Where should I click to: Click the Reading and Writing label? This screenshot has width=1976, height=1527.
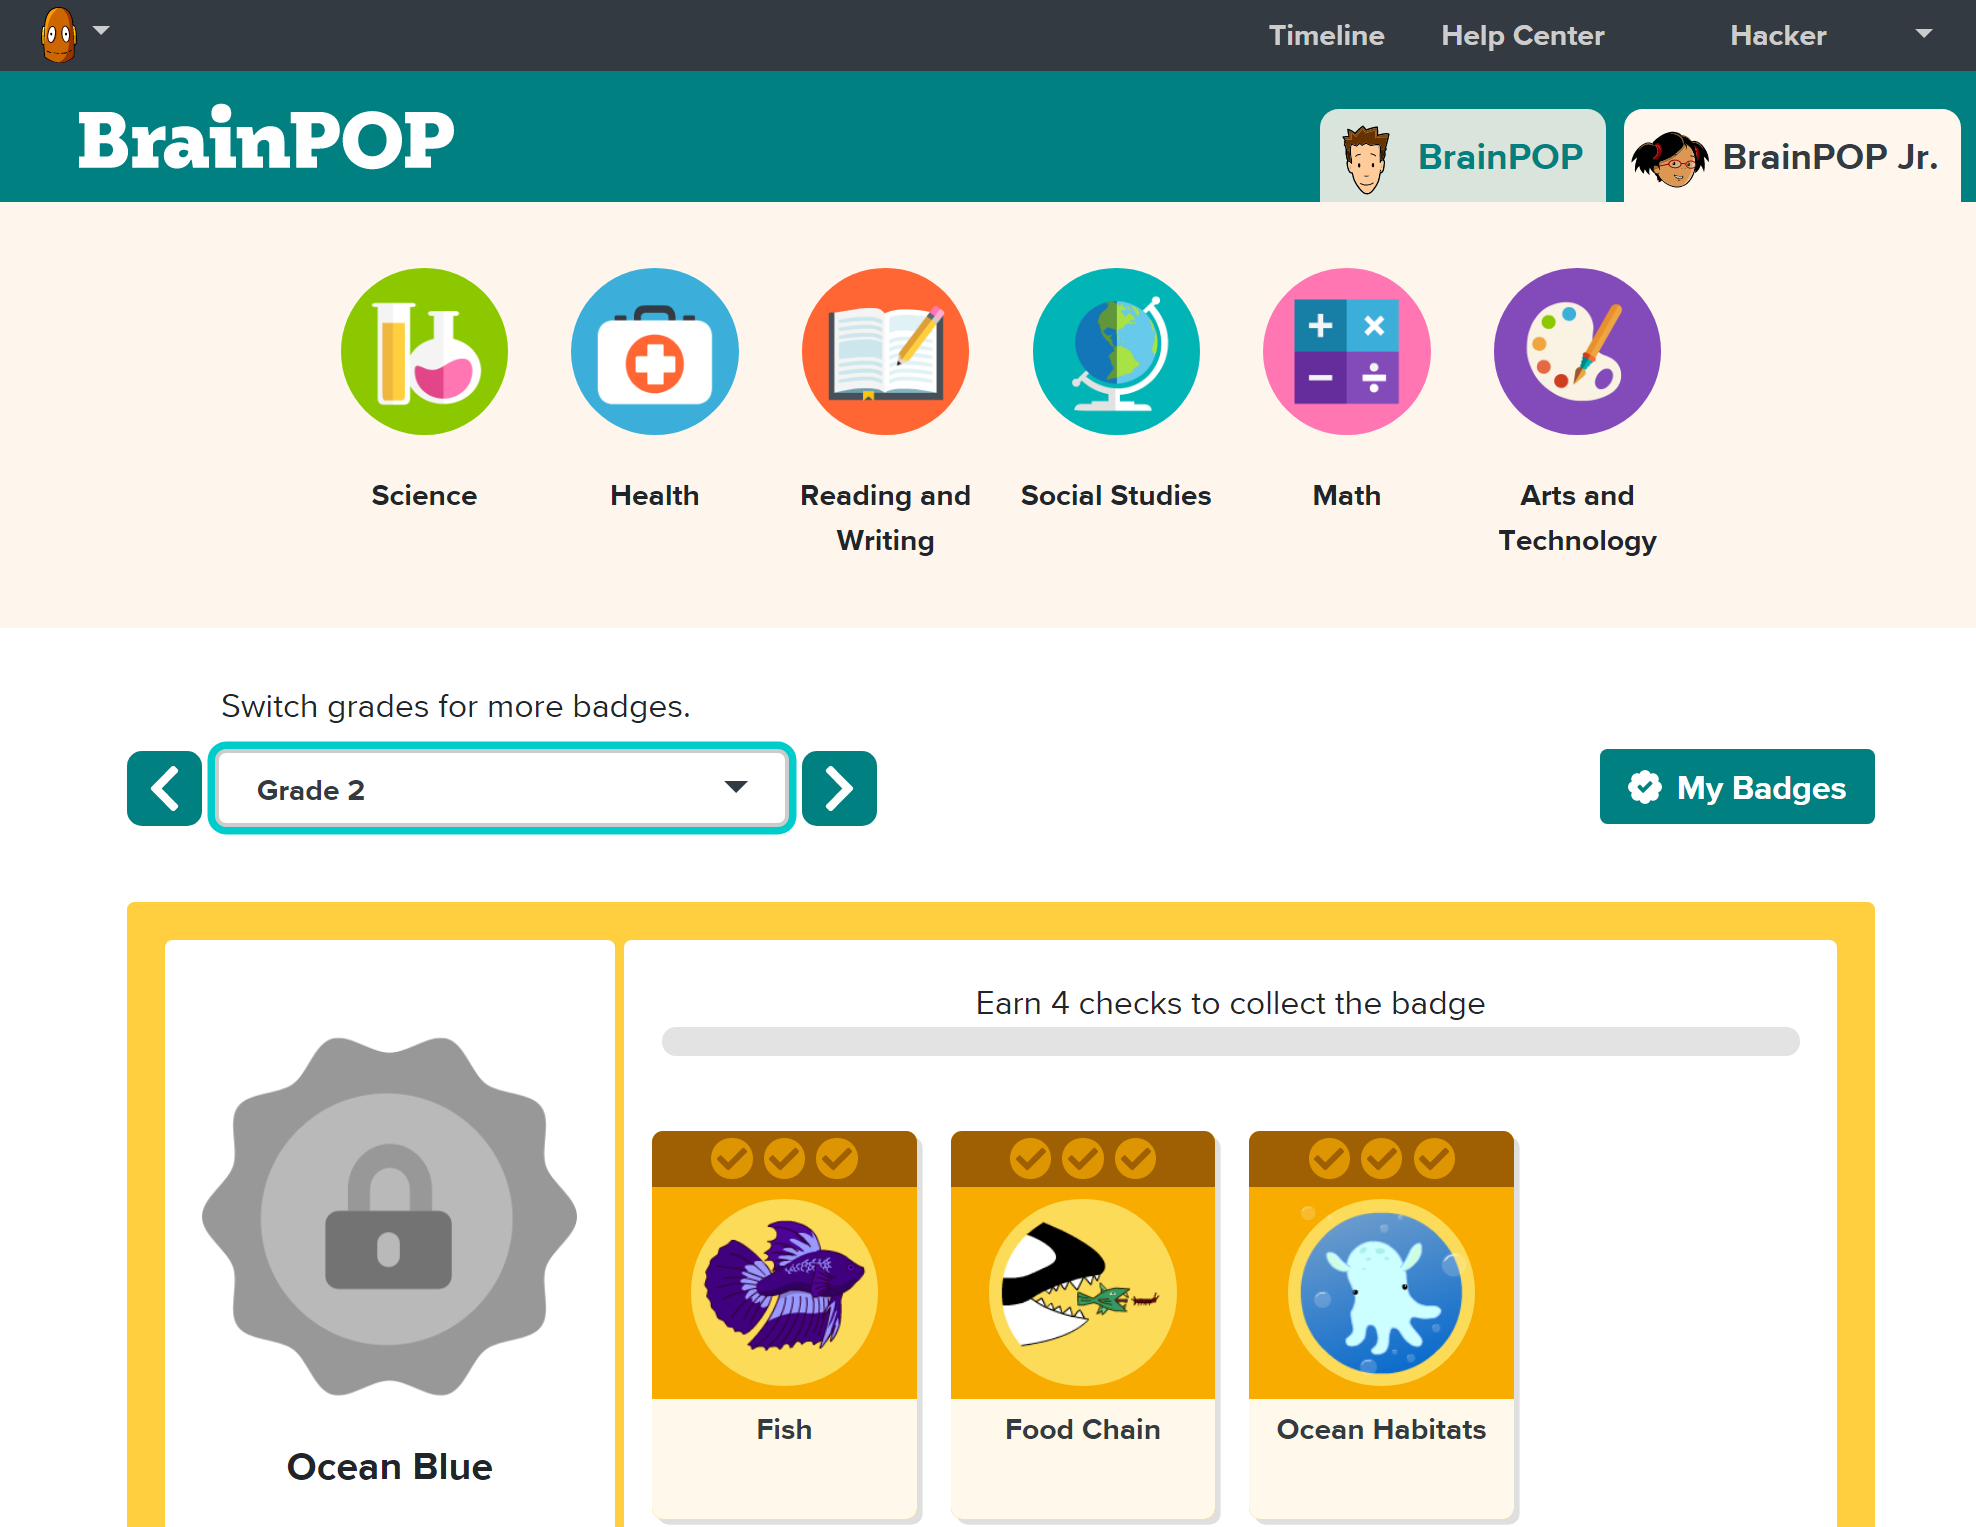(x=885, y=518)
